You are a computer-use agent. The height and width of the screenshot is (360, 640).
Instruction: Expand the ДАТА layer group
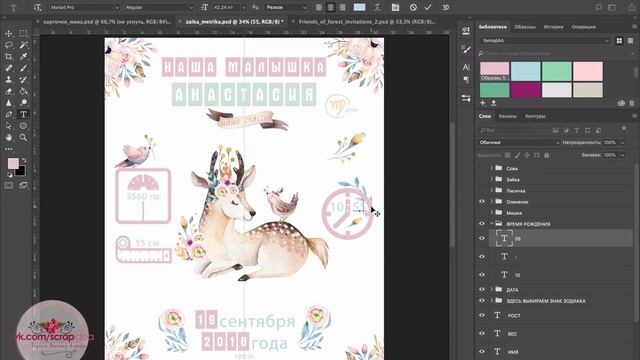pyautogui.click(x=492, y=289)
